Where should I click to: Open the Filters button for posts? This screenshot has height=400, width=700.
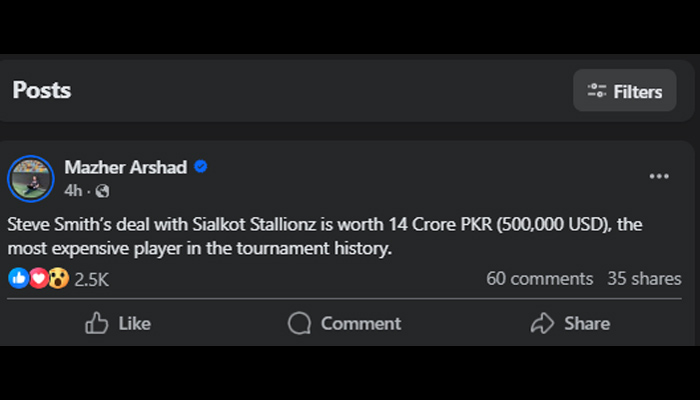[x=625, y=91]
